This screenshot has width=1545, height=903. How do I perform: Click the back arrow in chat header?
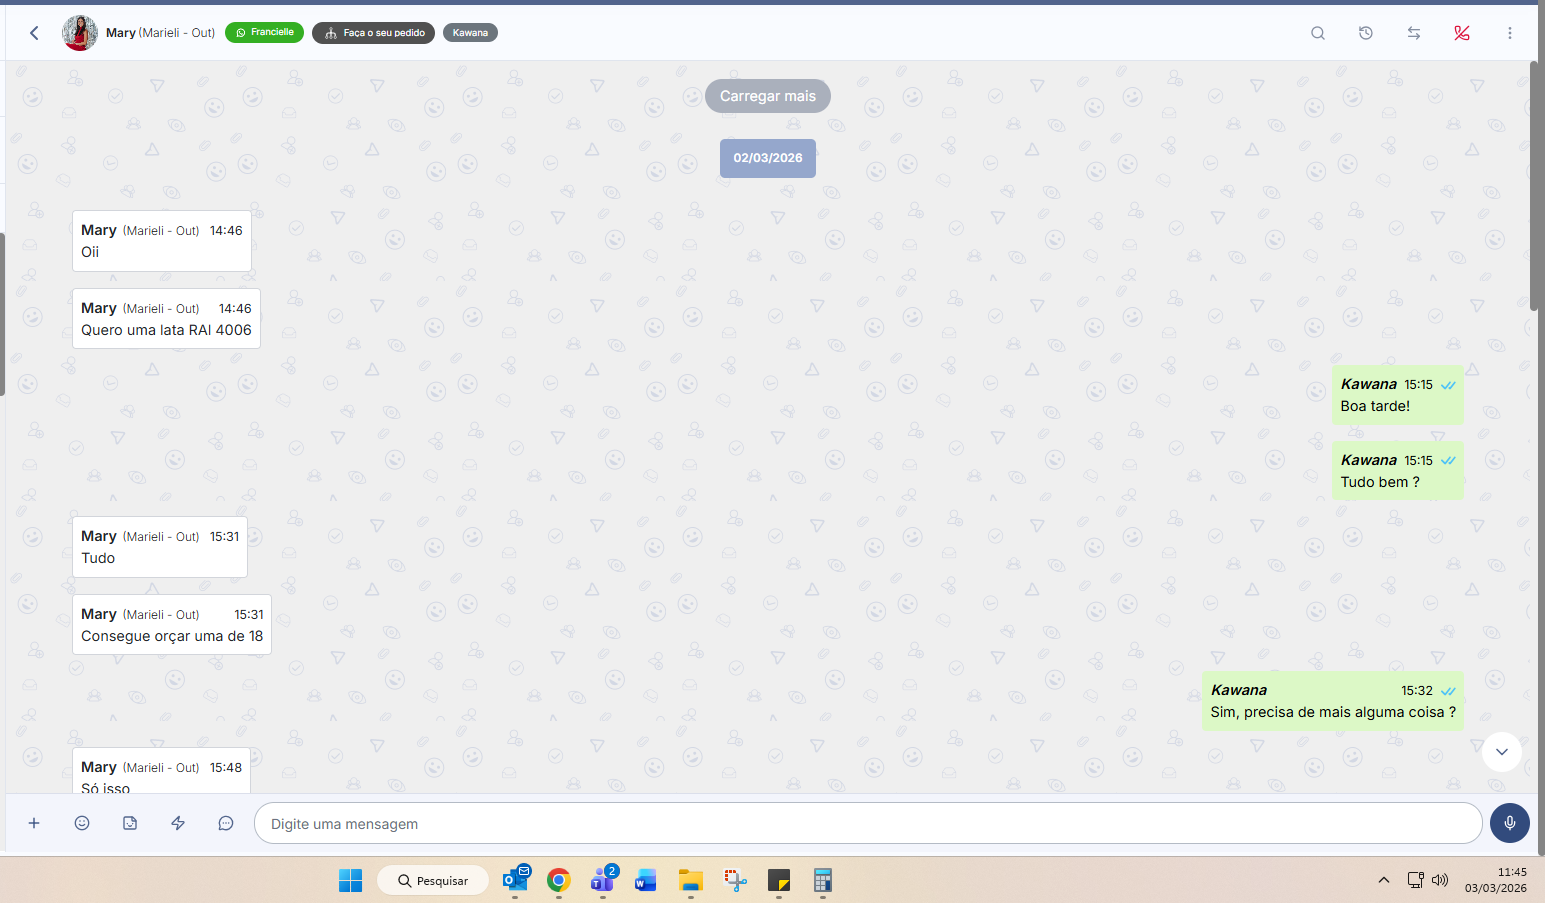pyautogui.click(x=34, y=33)
